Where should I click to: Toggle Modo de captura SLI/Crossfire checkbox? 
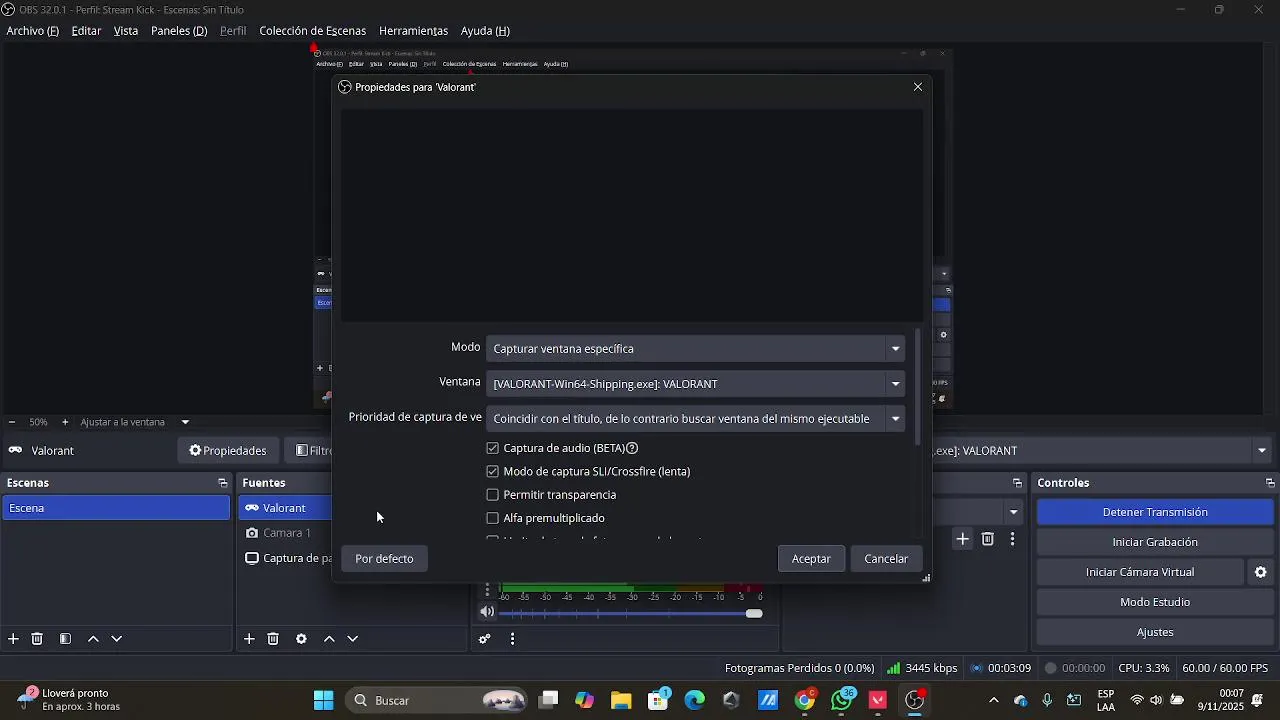pyautogui.click(x=492, y=471)
